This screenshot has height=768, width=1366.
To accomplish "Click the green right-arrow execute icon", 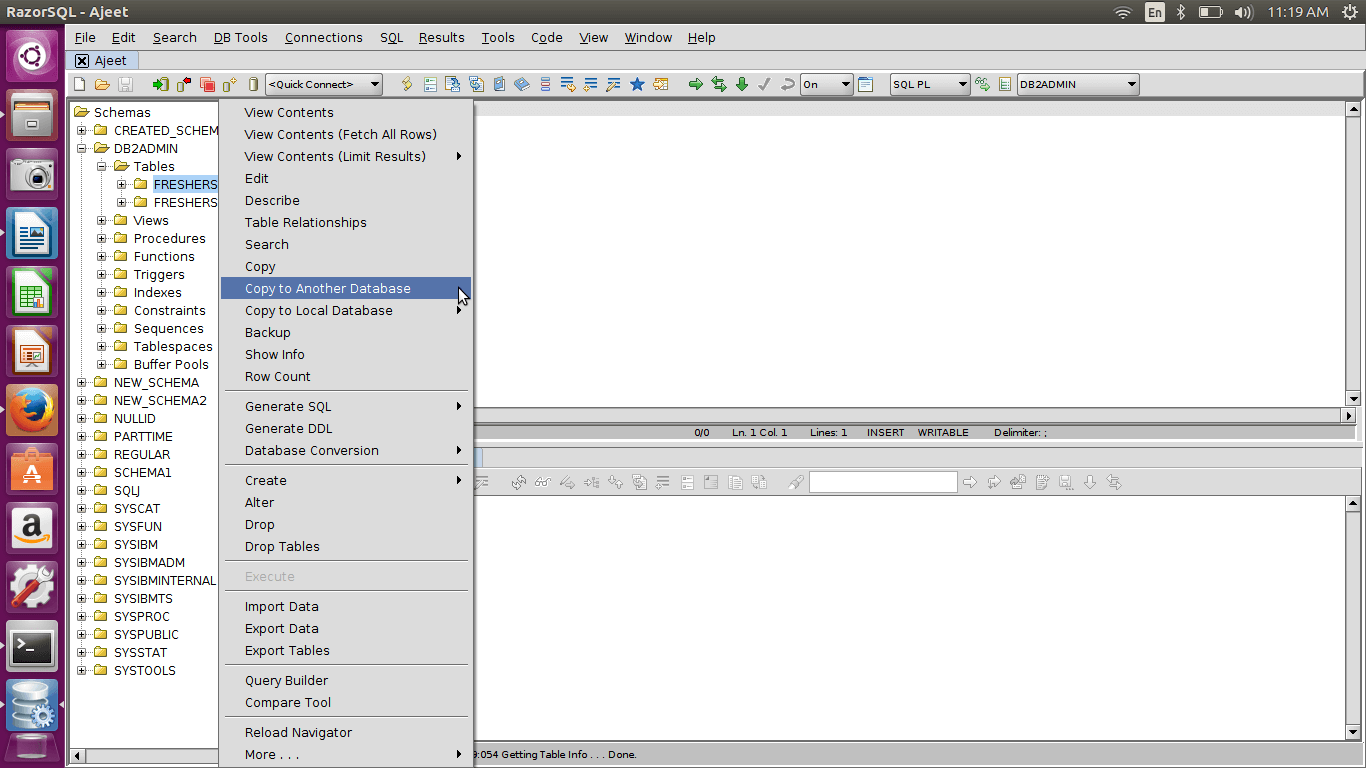I will click(x=695, y=85).
